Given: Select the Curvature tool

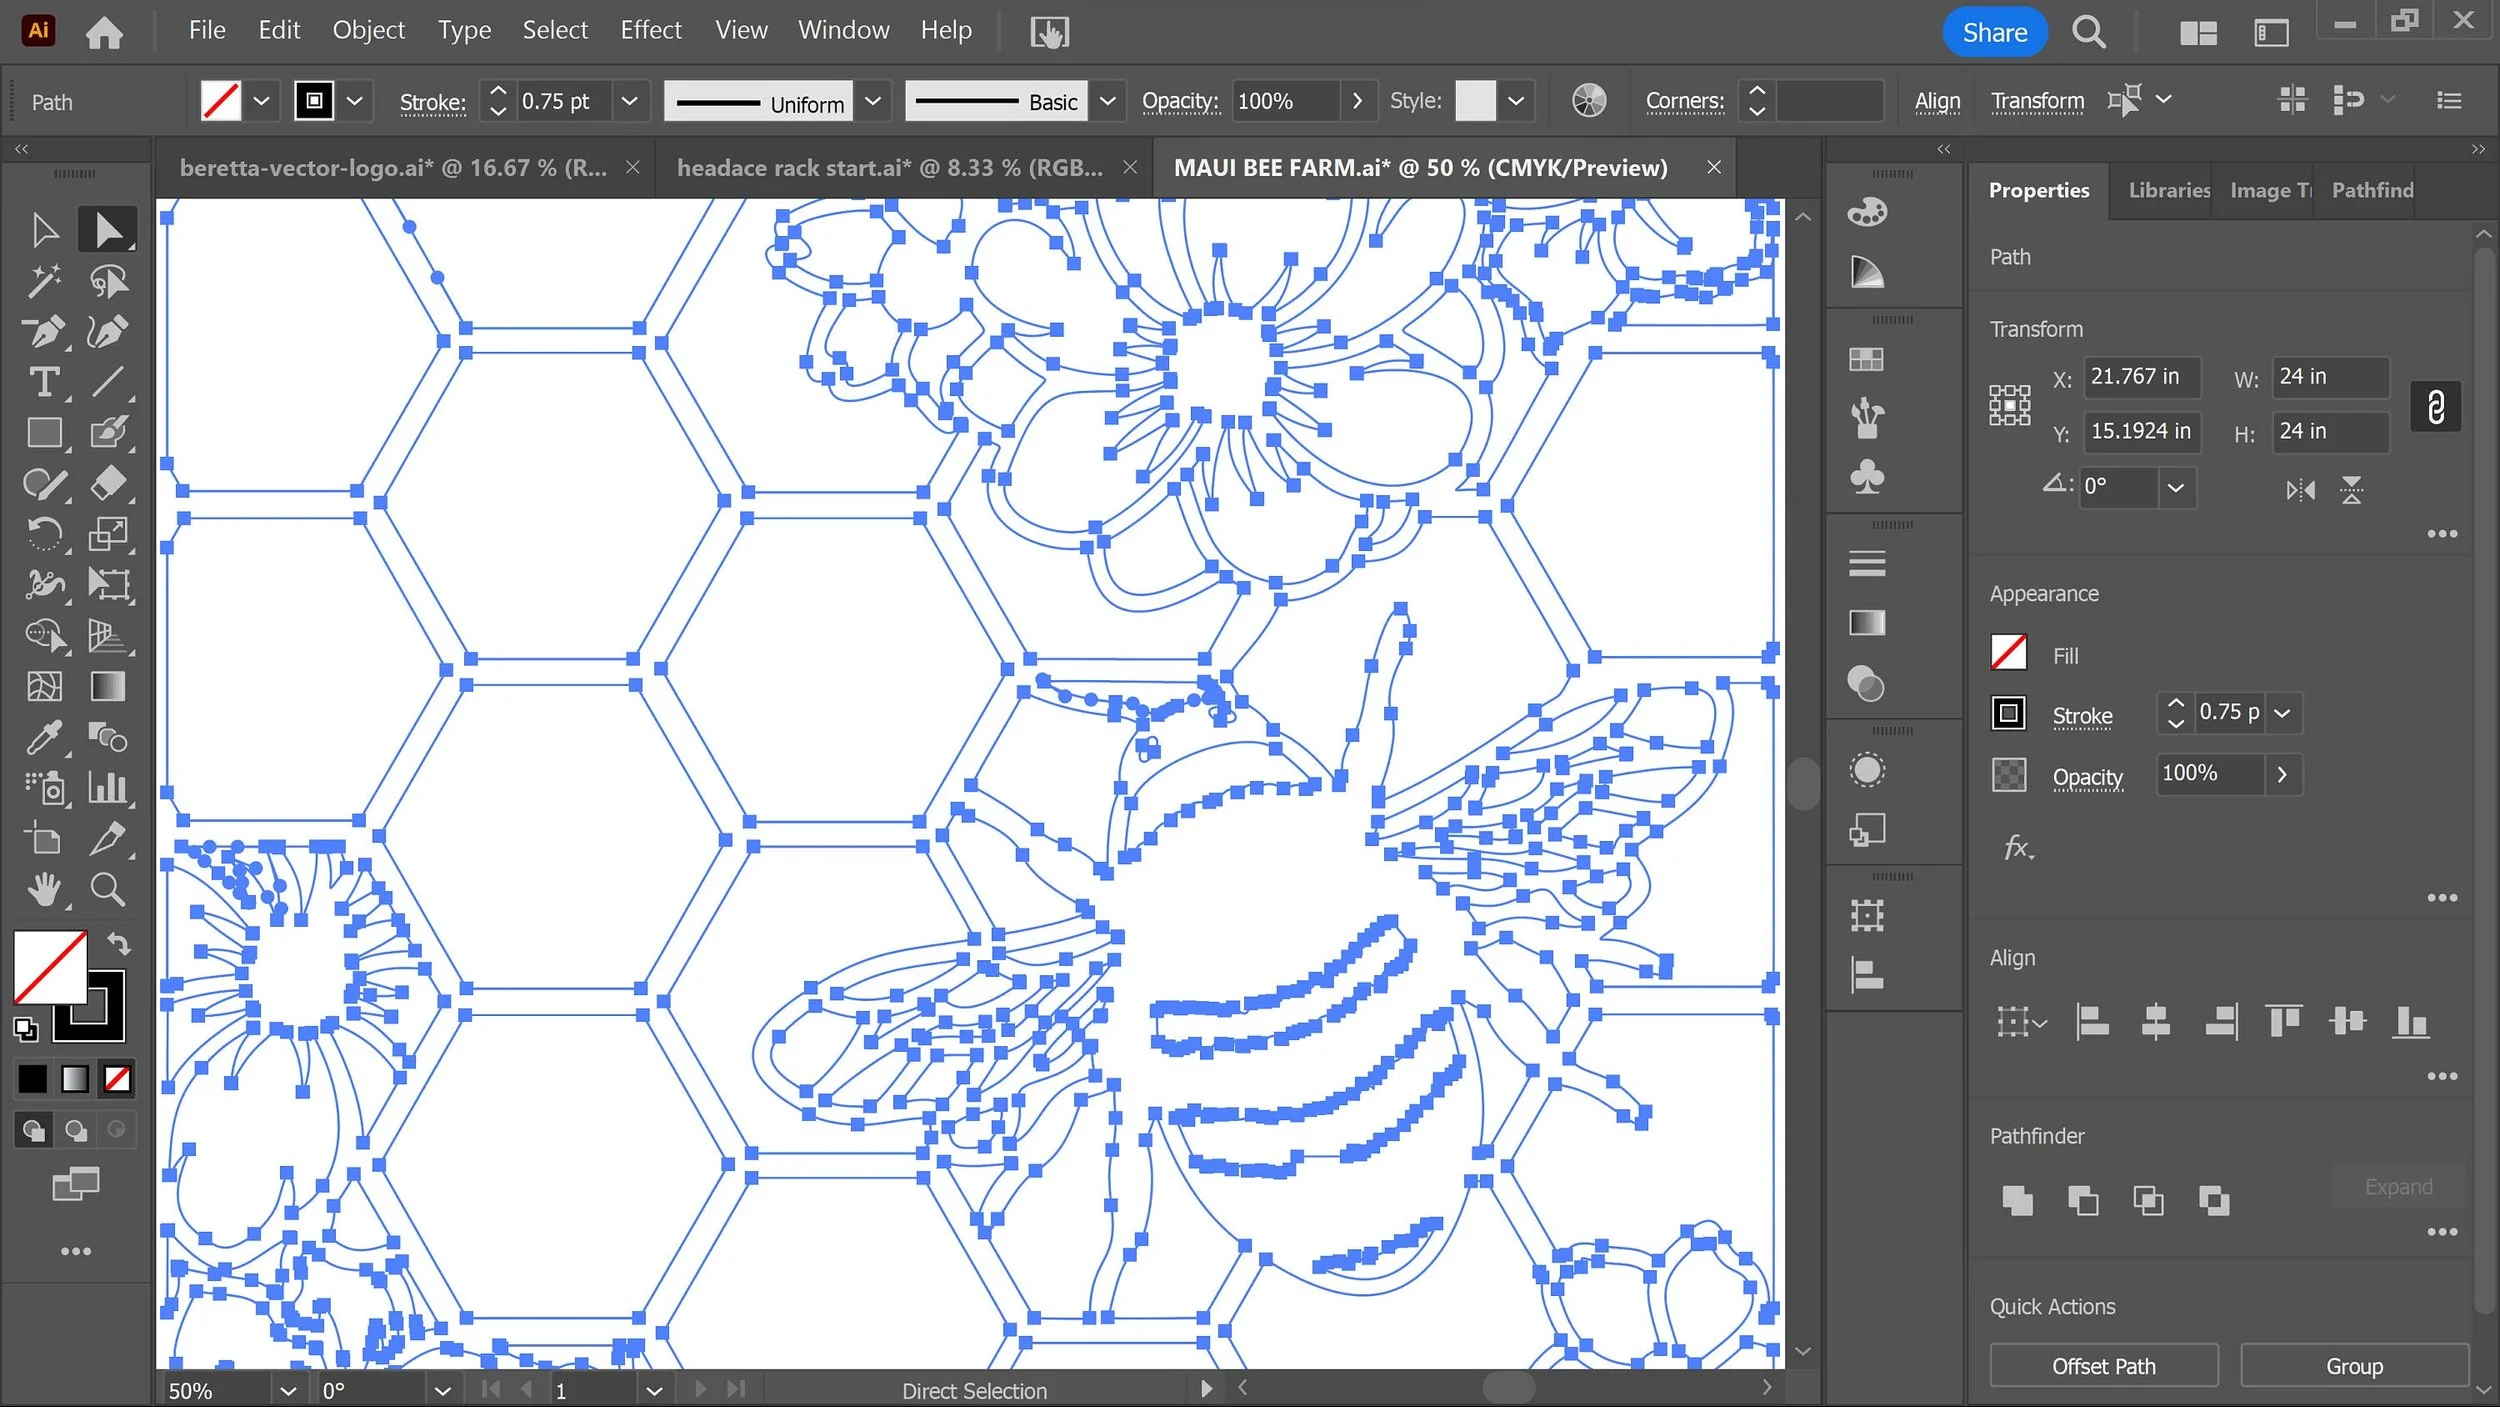Looking at the screenshot, I should coord(107,332).
